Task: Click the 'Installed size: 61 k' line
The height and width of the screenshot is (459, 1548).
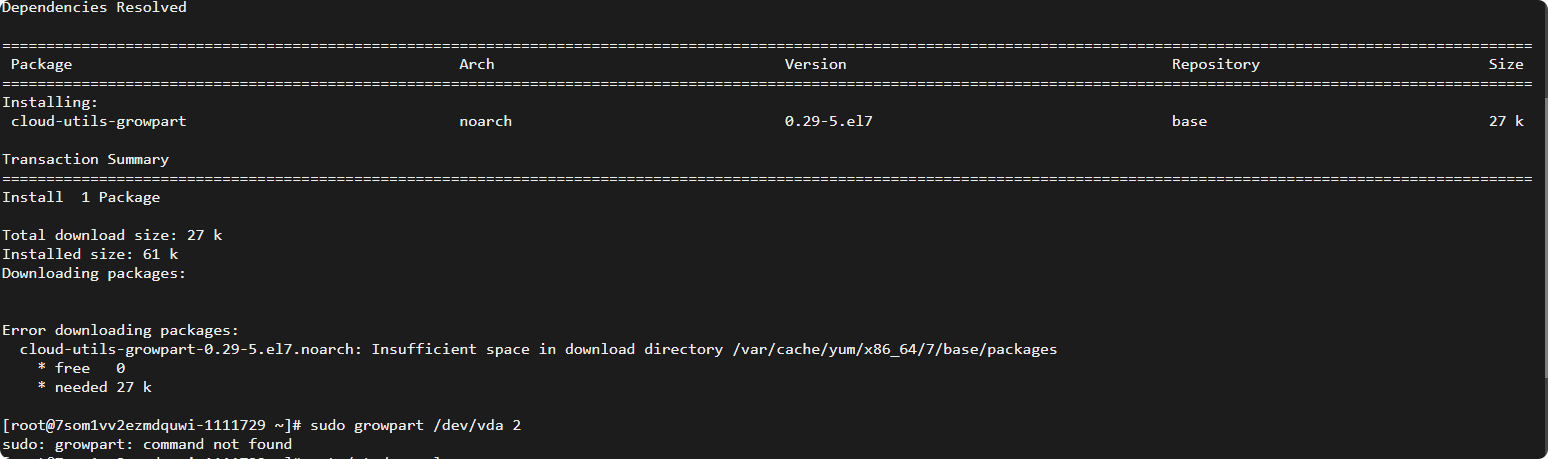Action: (90, 254)
